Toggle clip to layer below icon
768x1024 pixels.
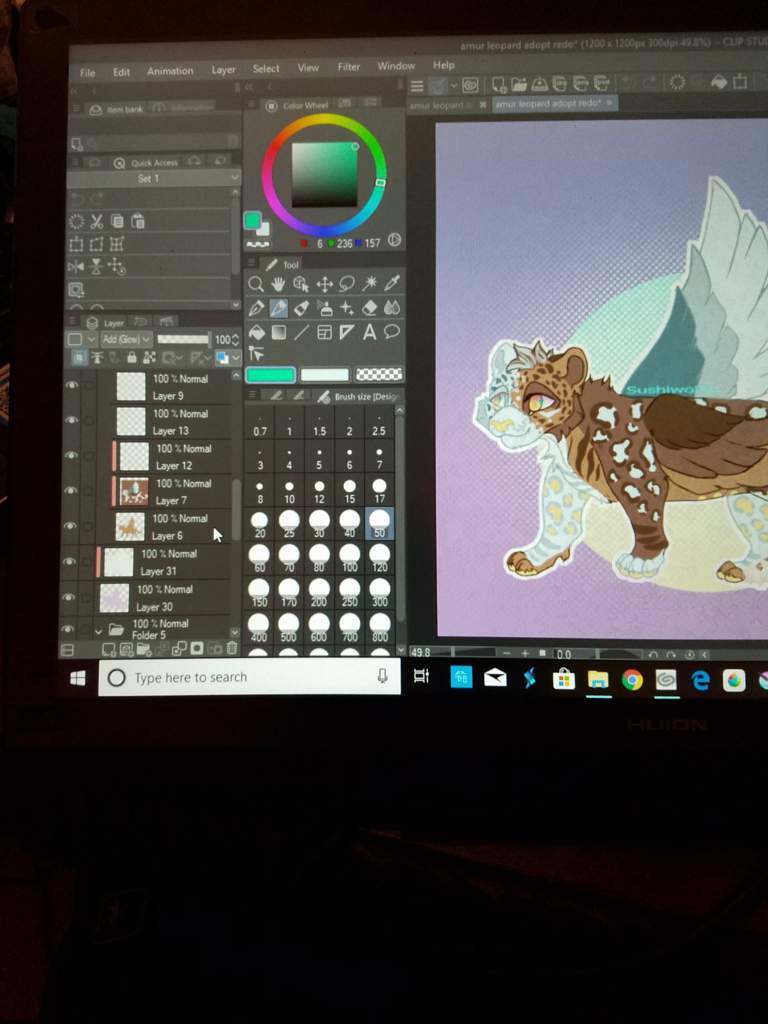(79, 357)
